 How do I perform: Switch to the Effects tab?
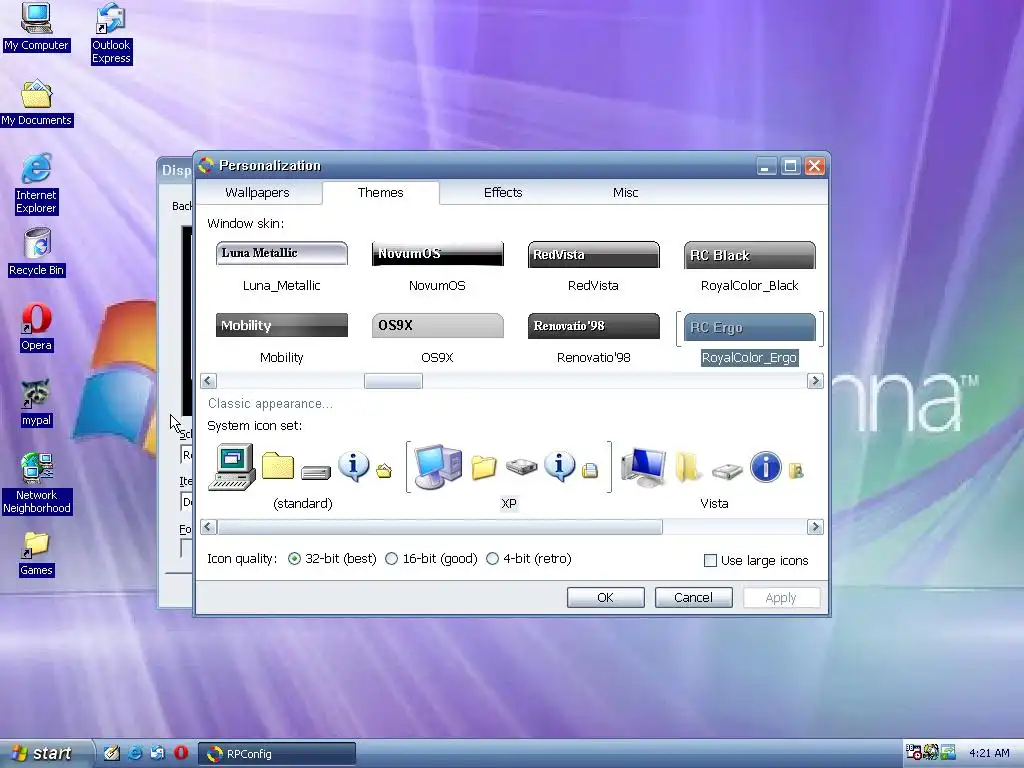[x=503, y=193]
